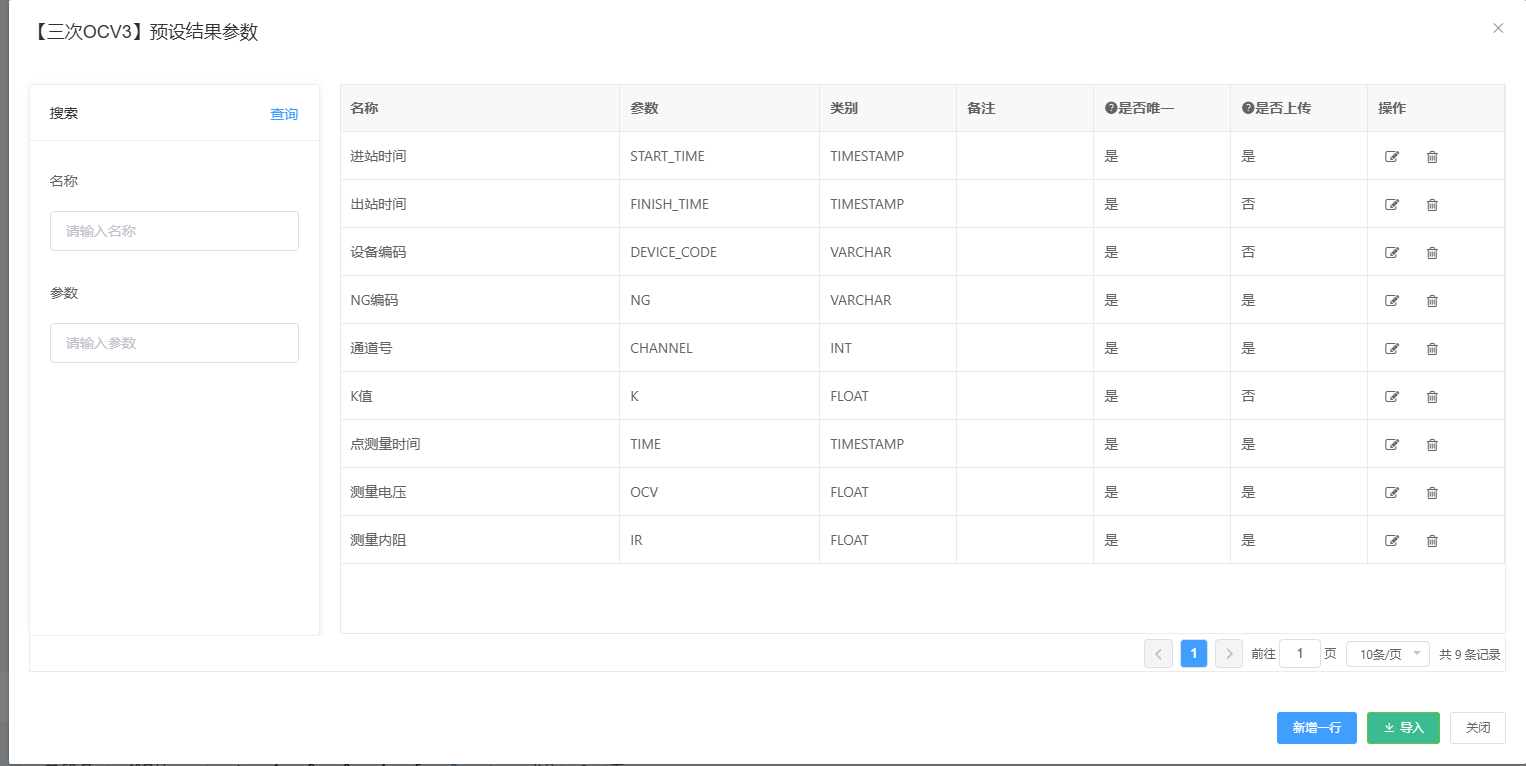Edit the 测量内阻 row

(x=1392, y=541)
